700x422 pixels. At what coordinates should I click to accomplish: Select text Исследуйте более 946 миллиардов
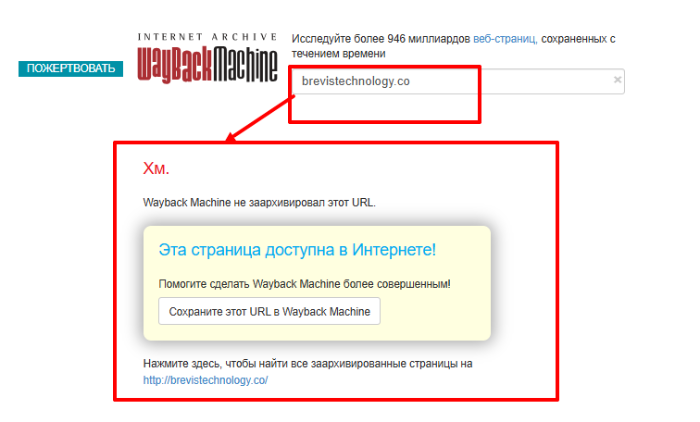pos(381,39)
